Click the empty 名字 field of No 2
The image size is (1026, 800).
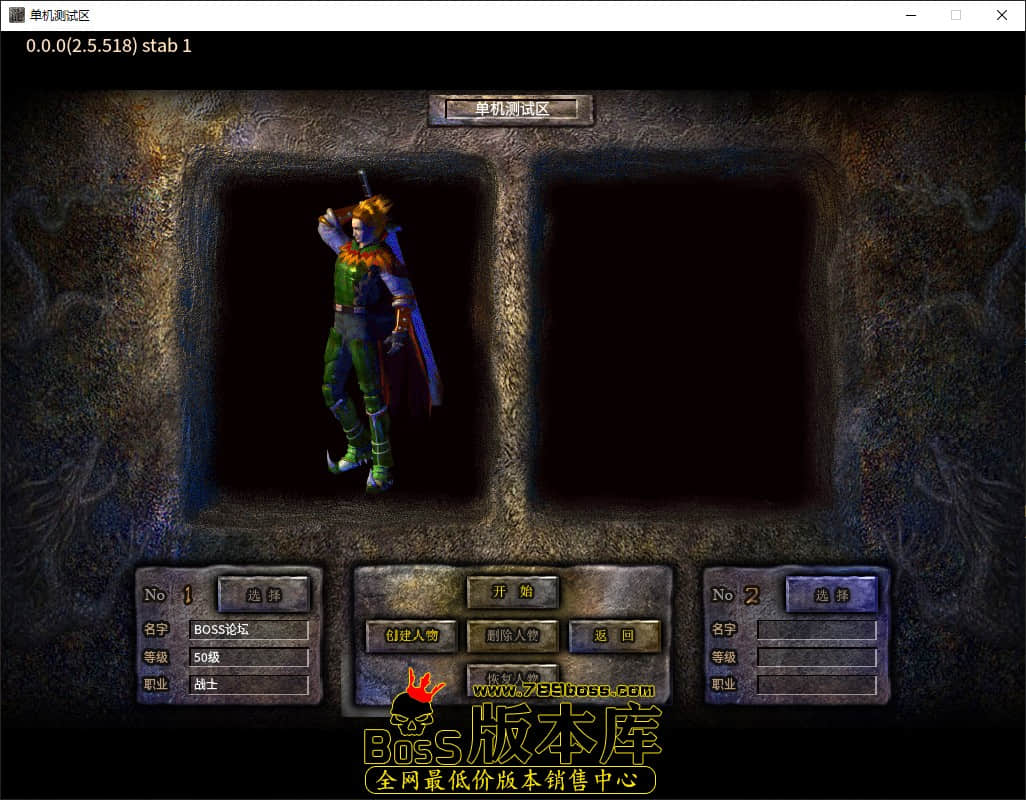[816, 630]
